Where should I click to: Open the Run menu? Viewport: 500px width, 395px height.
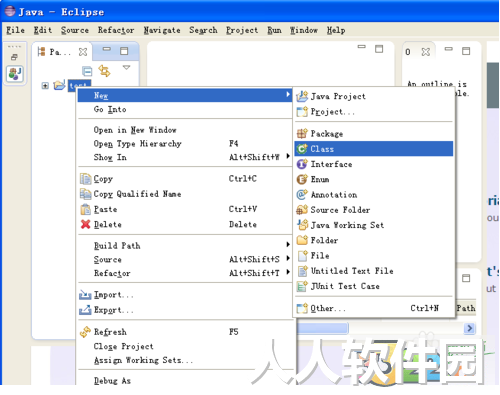tap(274, 30)
